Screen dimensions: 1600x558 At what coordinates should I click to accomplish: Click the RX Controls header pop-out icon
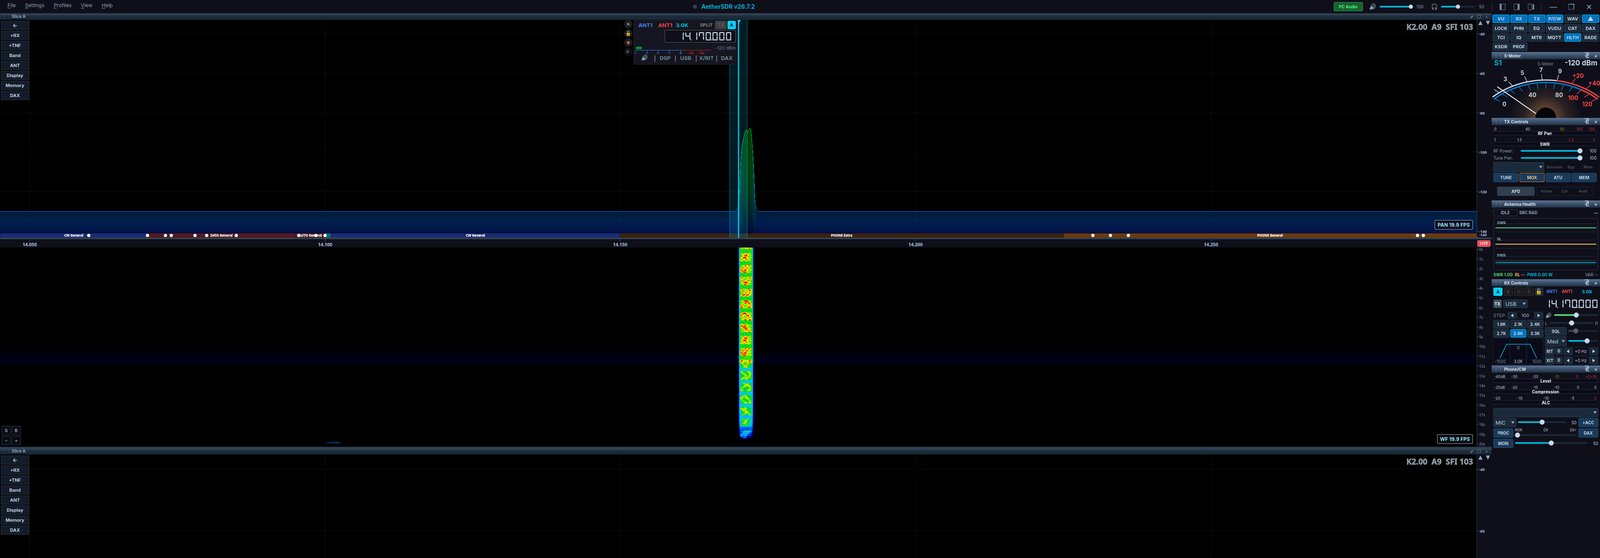pyautogui.click(x=1587, y=283)
